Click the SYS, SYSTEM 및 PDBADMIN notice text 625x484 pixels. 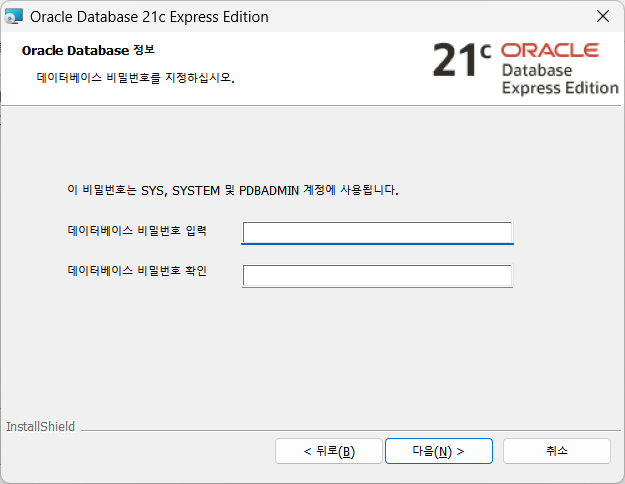(233, 190)
